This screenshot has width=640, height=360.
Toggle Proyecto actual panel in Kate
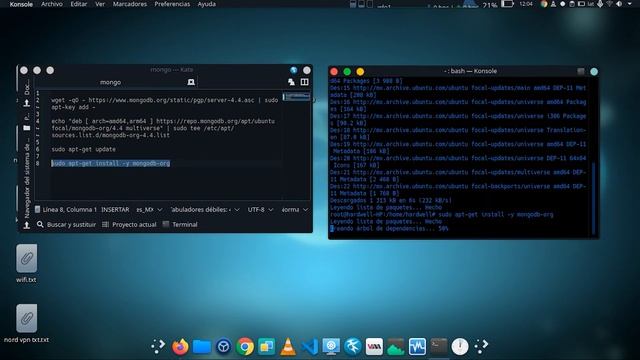(x=129, y=224)
